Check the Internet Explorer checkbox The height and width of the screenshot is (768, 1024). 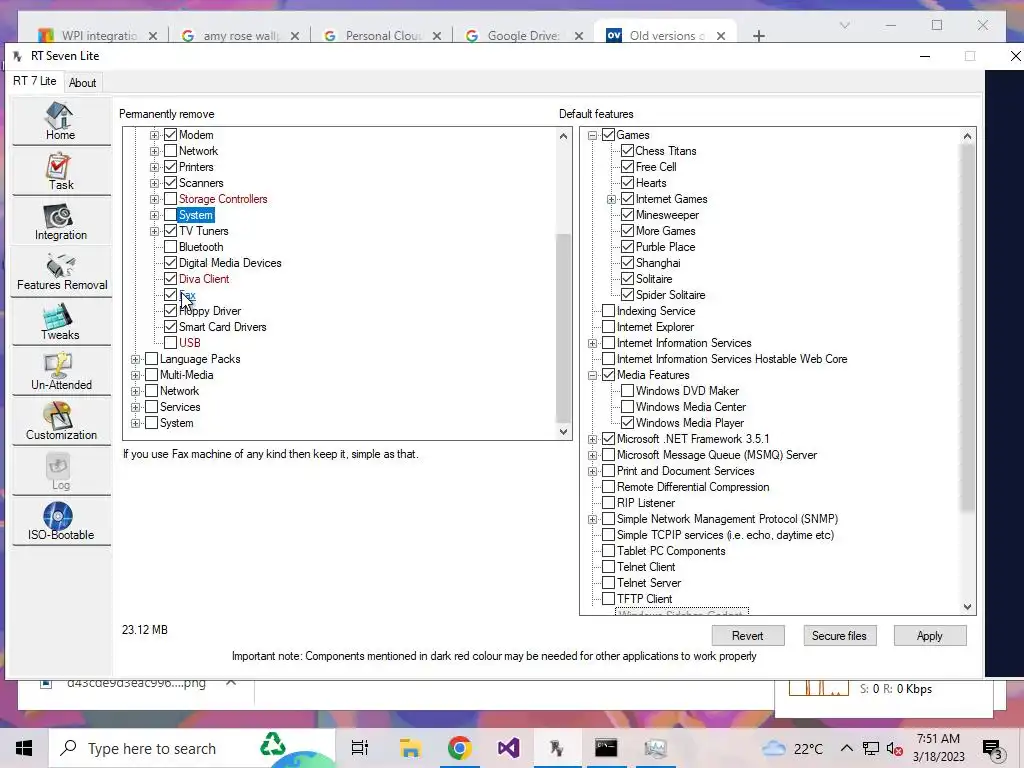point(608,327)
